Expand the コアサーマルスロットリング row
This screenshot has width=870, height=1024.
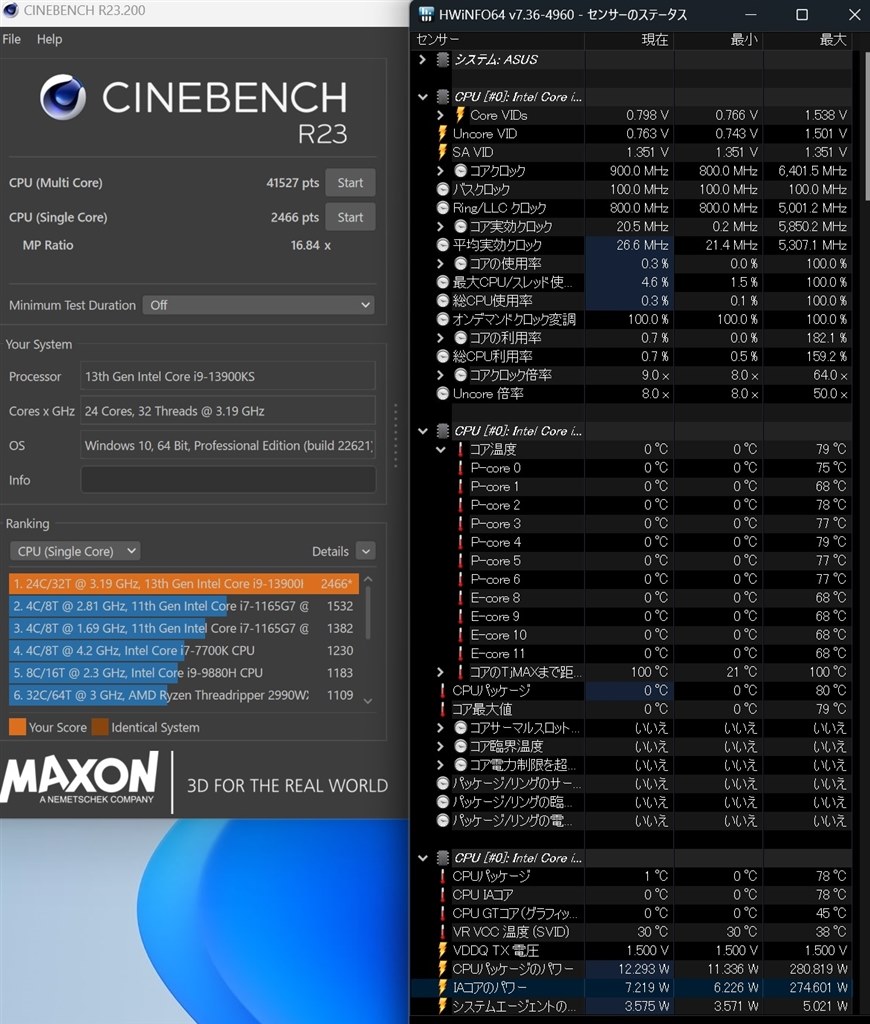point(440,728)
